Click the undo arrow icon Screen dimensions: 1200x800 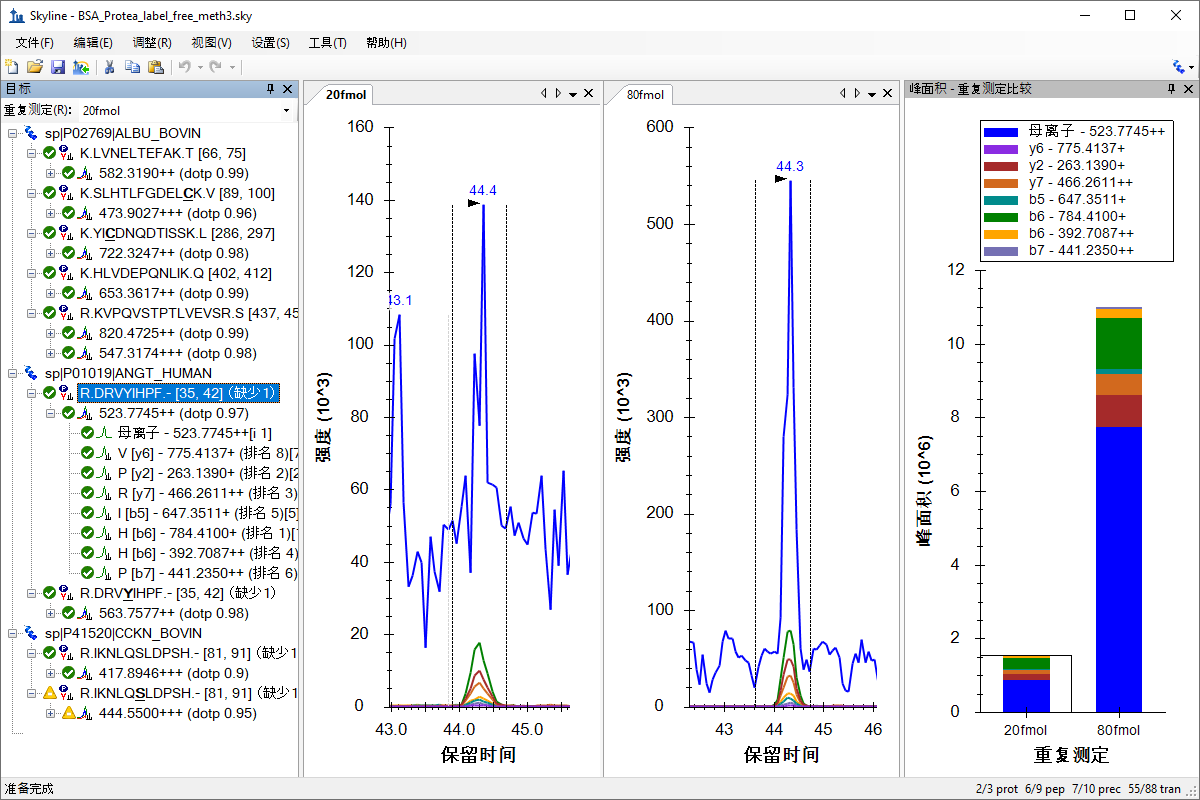pyautogui.click(x=184, y=66)
